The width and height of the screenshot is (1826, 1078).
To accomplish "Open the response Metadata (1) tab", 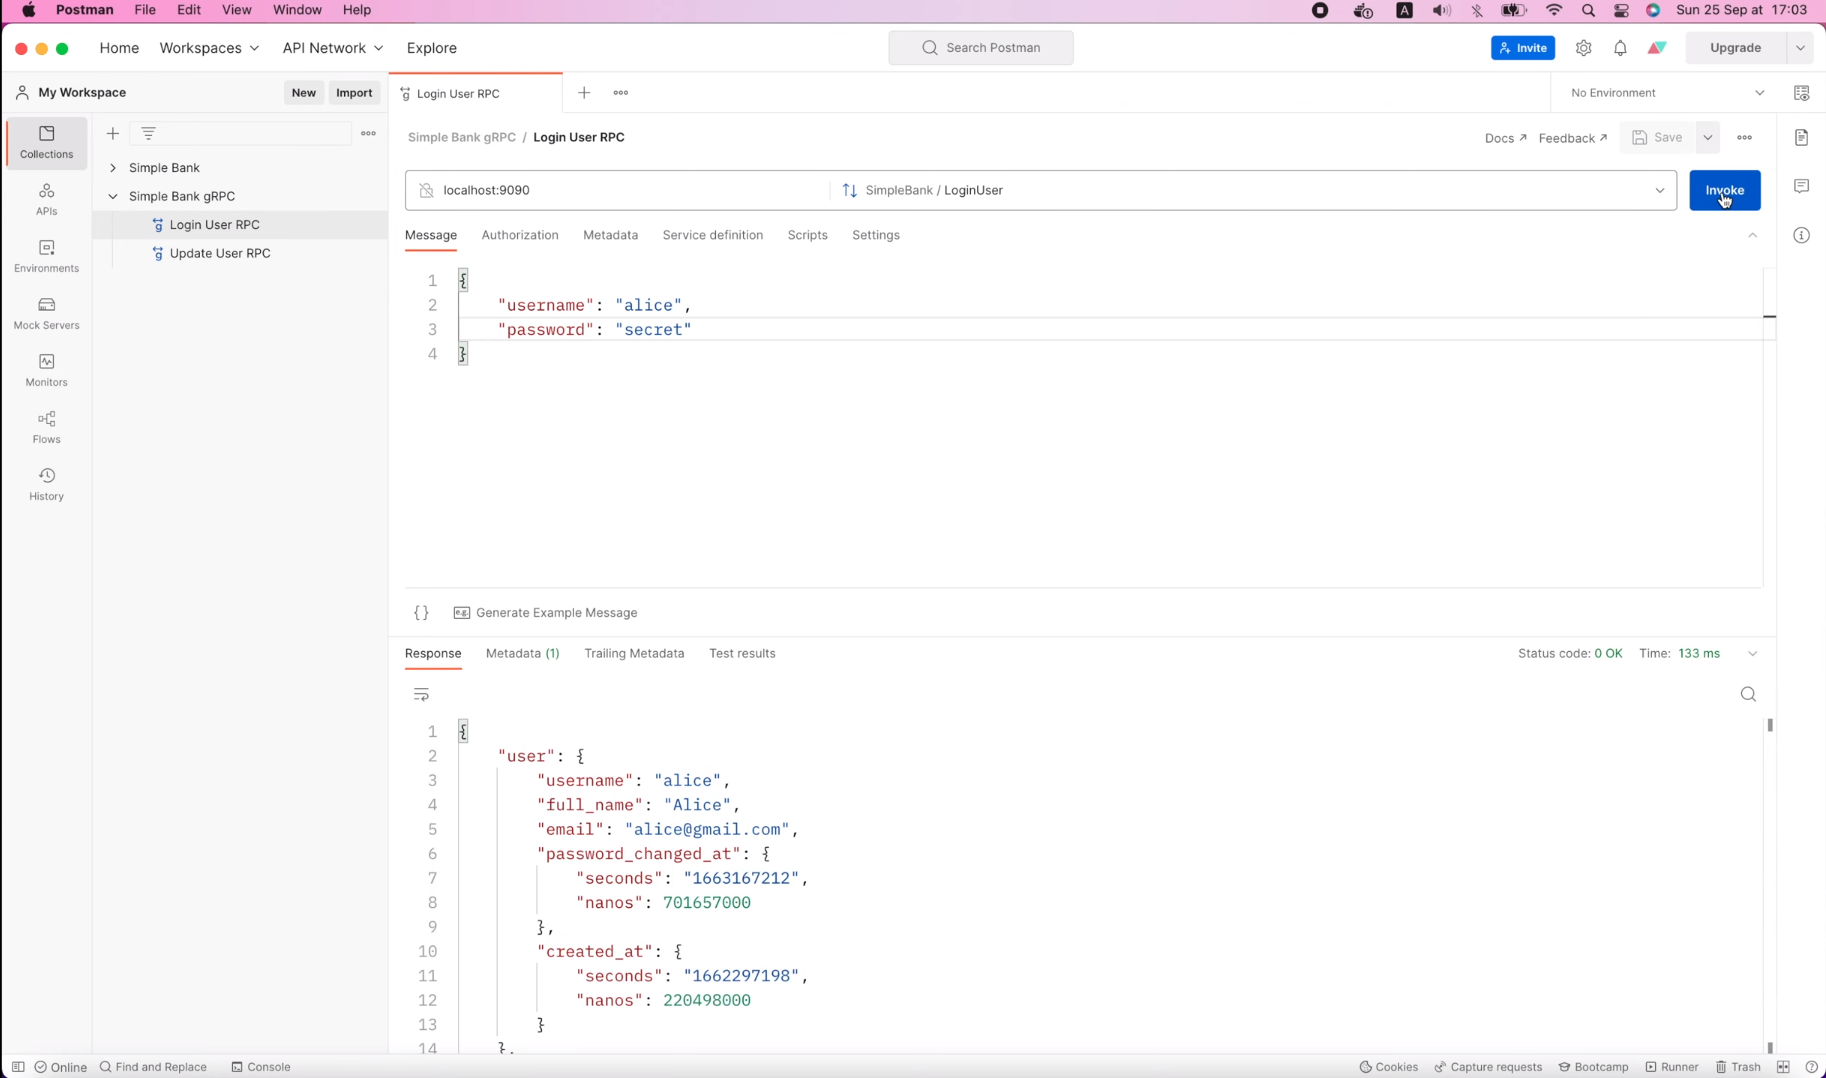I will point(522,654).
